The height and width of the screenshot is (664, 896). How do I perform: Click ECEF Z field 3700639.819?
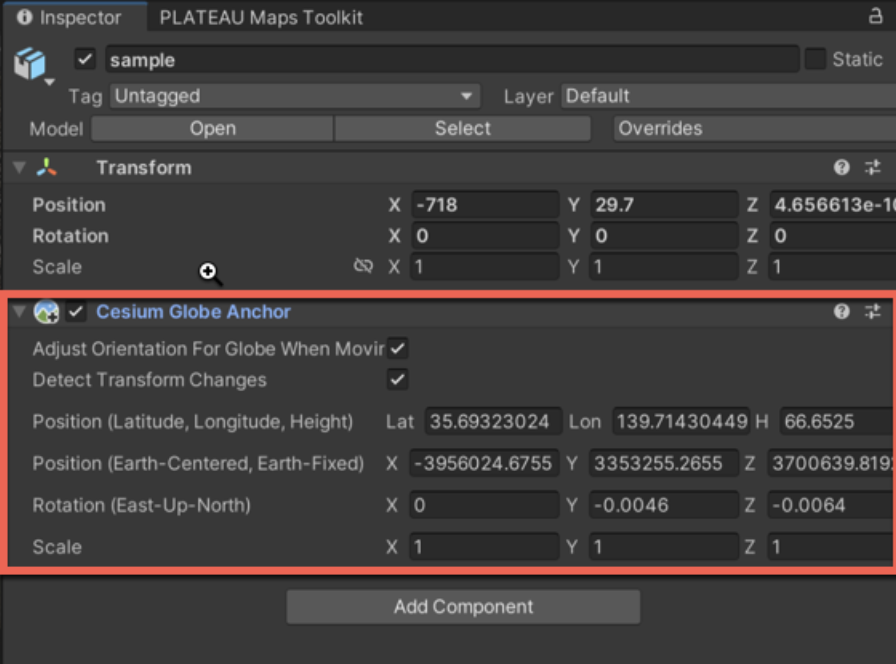click(x=830, y=463)
